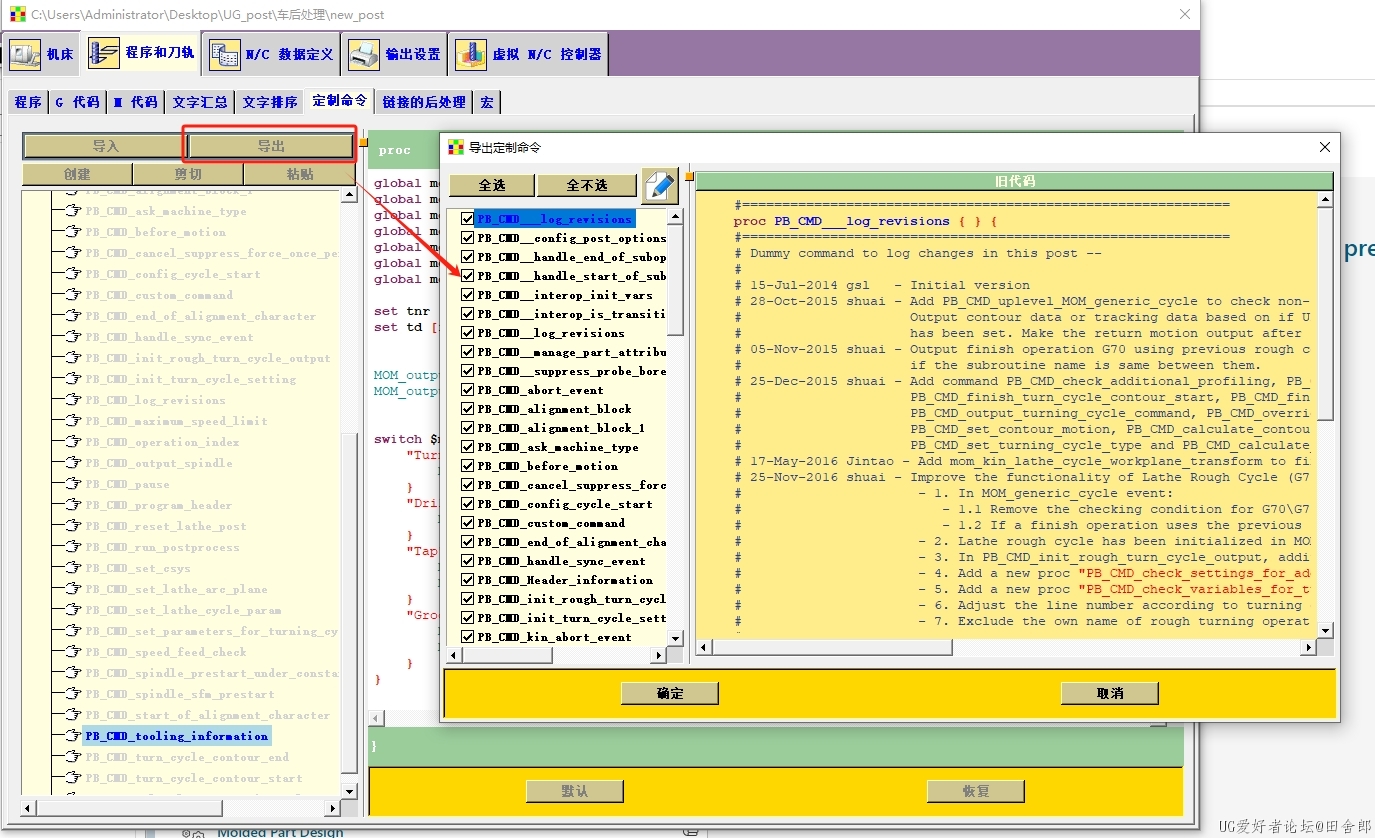This screenshot has width=1375, height=838.
Task: Click old code pane horizontal scroll right arrow
Action: click(x=1310, y=648)
